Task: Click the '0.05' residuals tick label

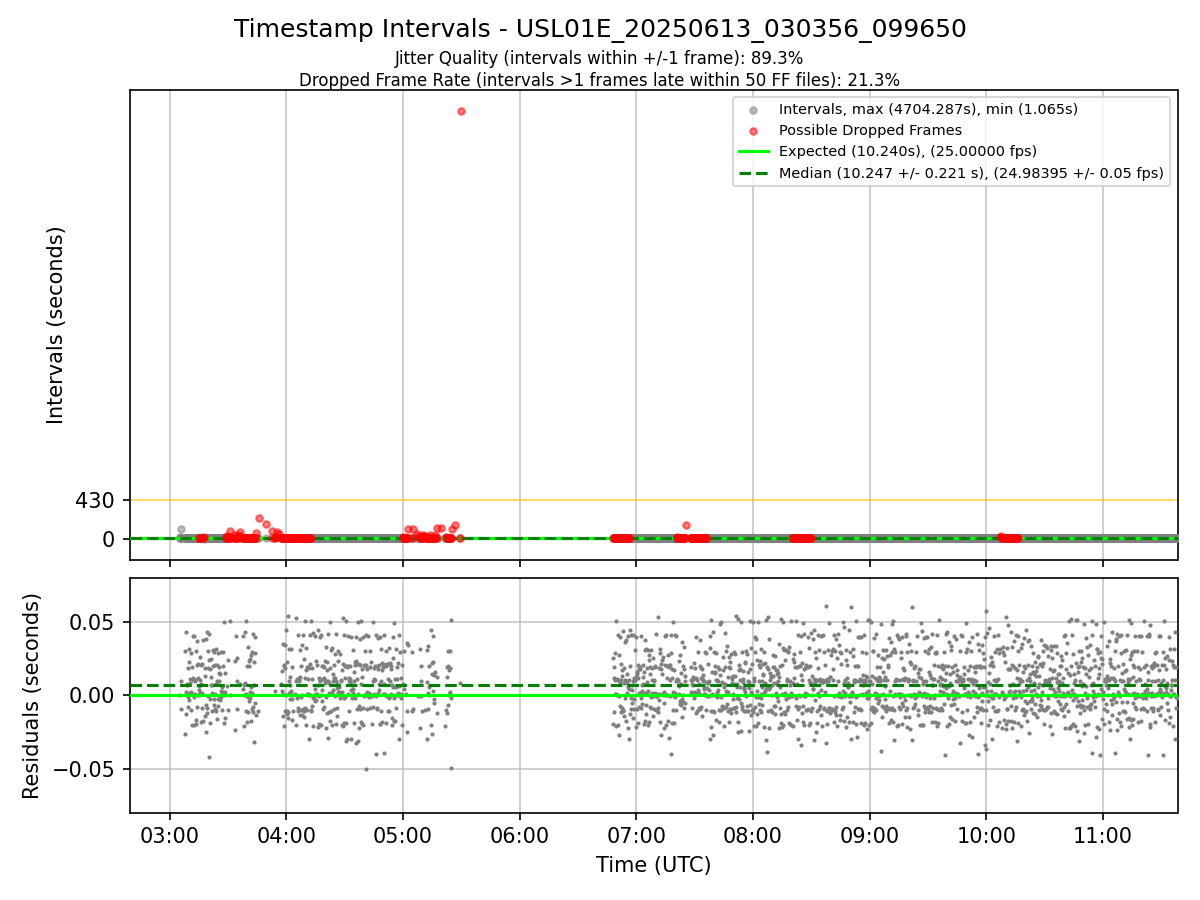Action: click(x=93, y=622)
